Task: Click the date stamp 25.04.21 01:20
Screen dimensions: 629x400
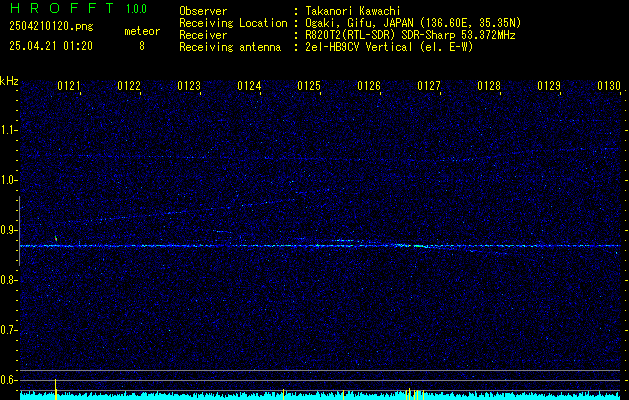Action: [51, 46]
